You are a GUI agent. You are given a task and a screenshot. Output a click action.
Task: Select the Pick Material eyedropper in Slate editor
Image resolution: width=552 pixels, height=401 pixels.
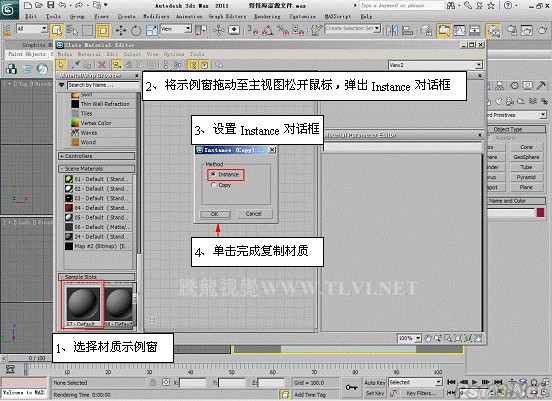pos(75,65)
